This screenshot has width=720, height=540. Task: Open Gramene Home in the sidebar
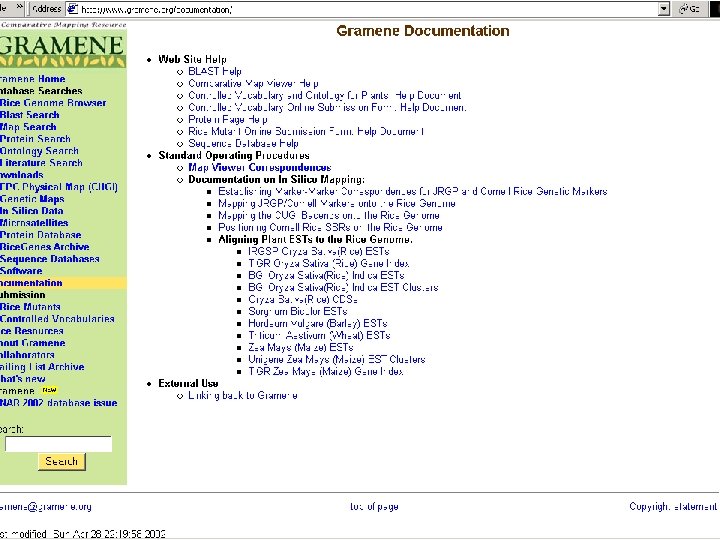coord(33,79)
